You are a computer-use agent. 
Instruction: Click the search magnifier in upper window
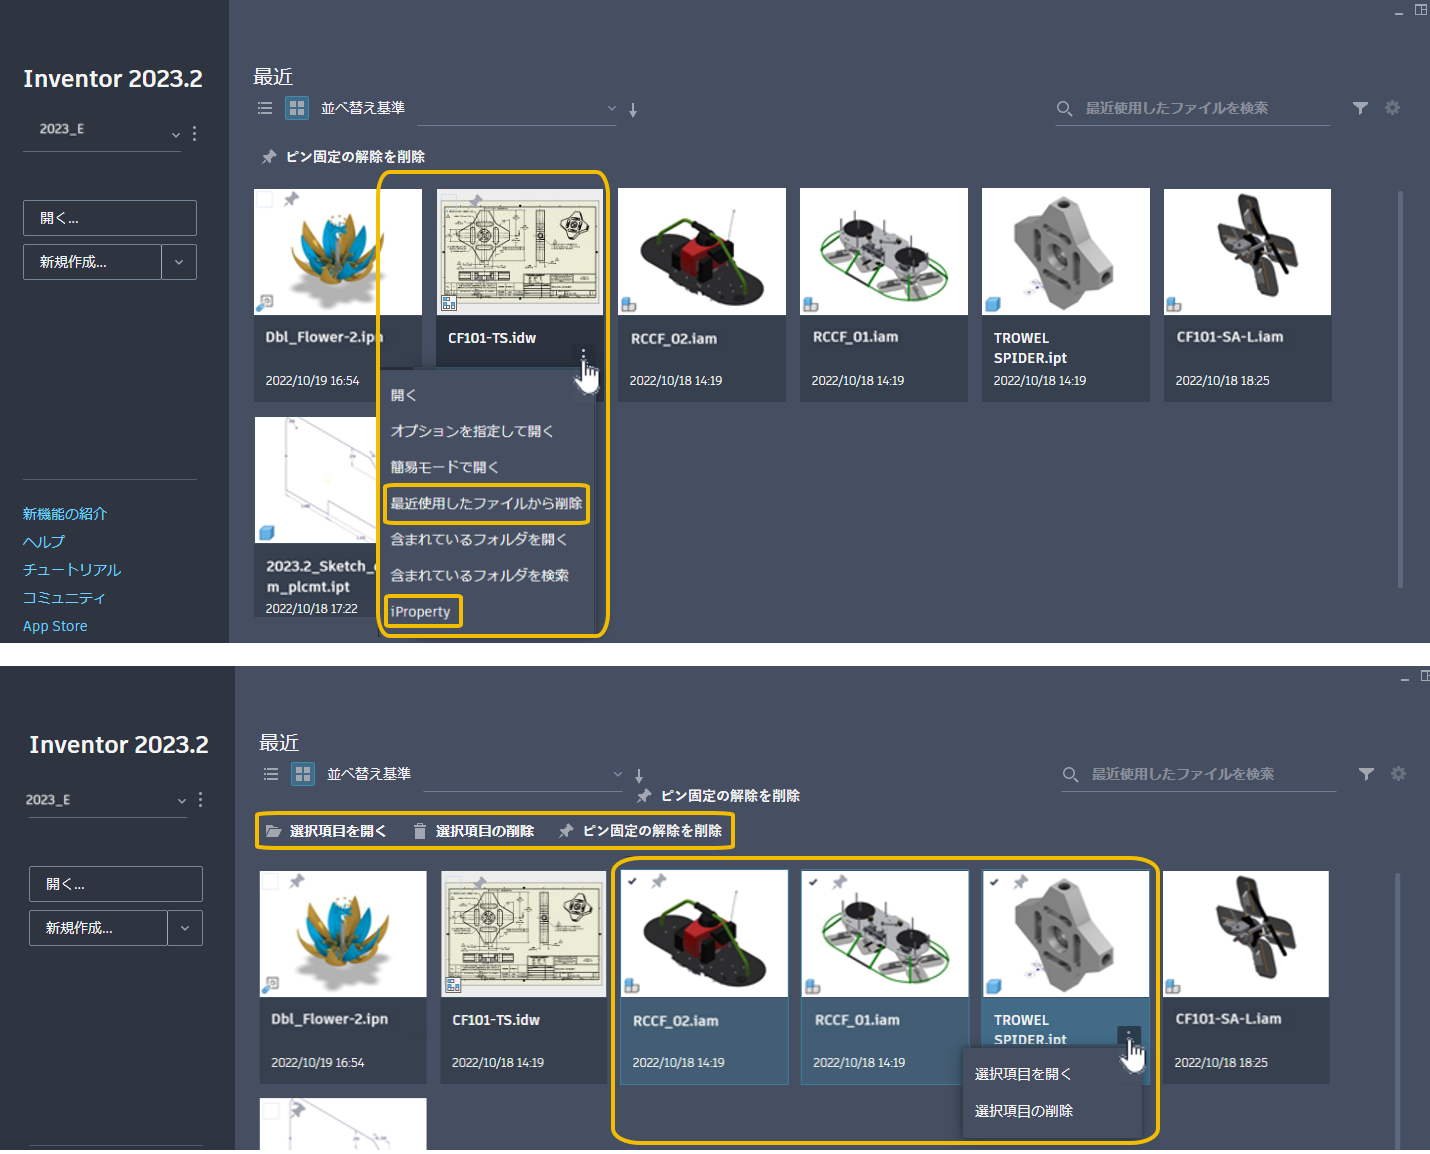(x=1064, y=108)
